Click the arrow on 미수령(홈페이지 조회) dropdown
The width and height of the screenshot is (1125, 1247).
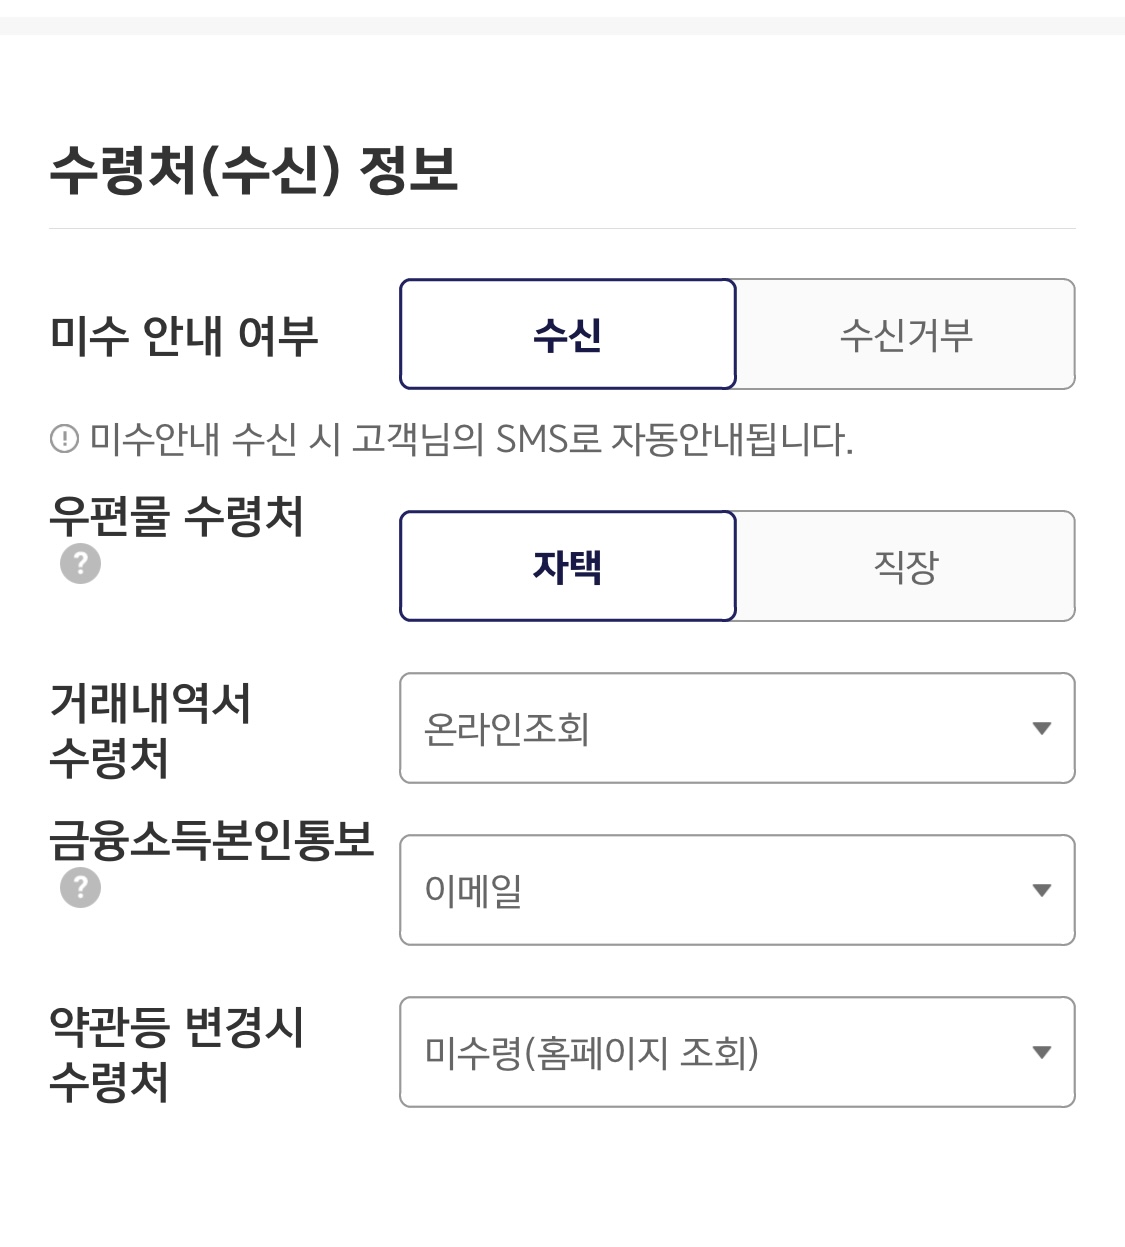coord(1041,1052)
